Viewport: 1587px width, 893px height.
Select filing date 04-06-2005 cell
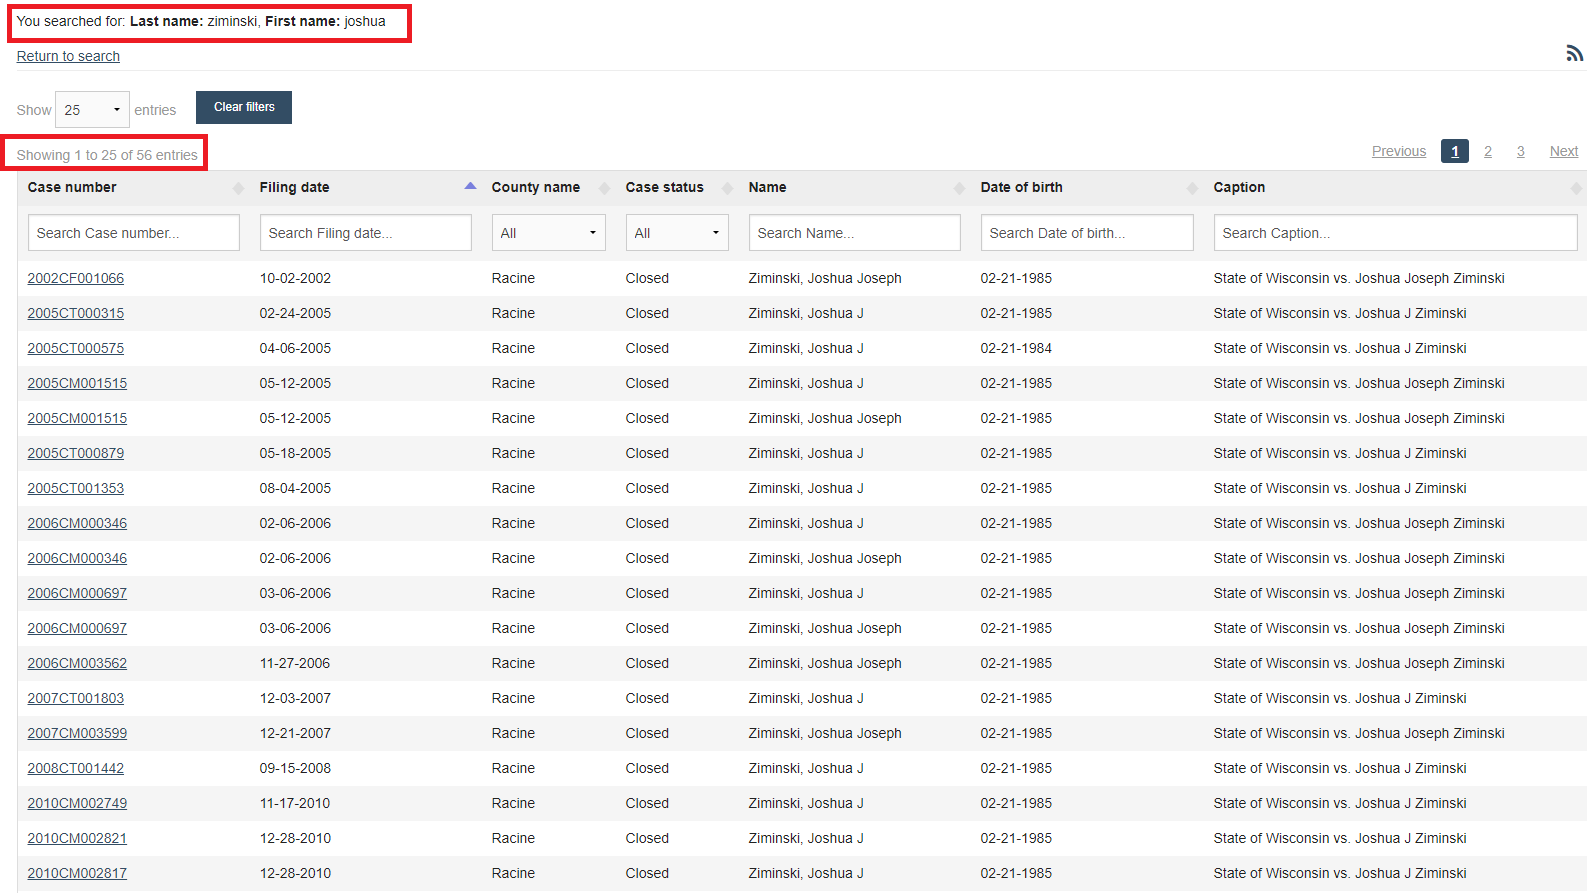pyautogui.click(x=295, y=348)
